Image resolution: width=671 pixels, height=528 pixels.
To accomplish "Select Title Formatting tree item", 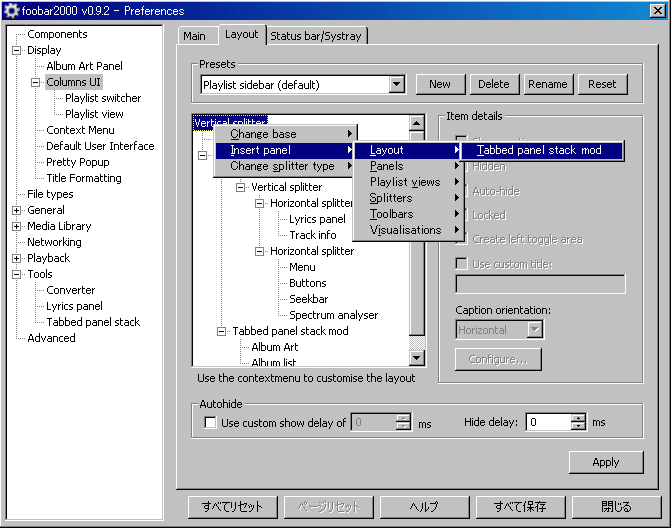I will click(84, 178).
